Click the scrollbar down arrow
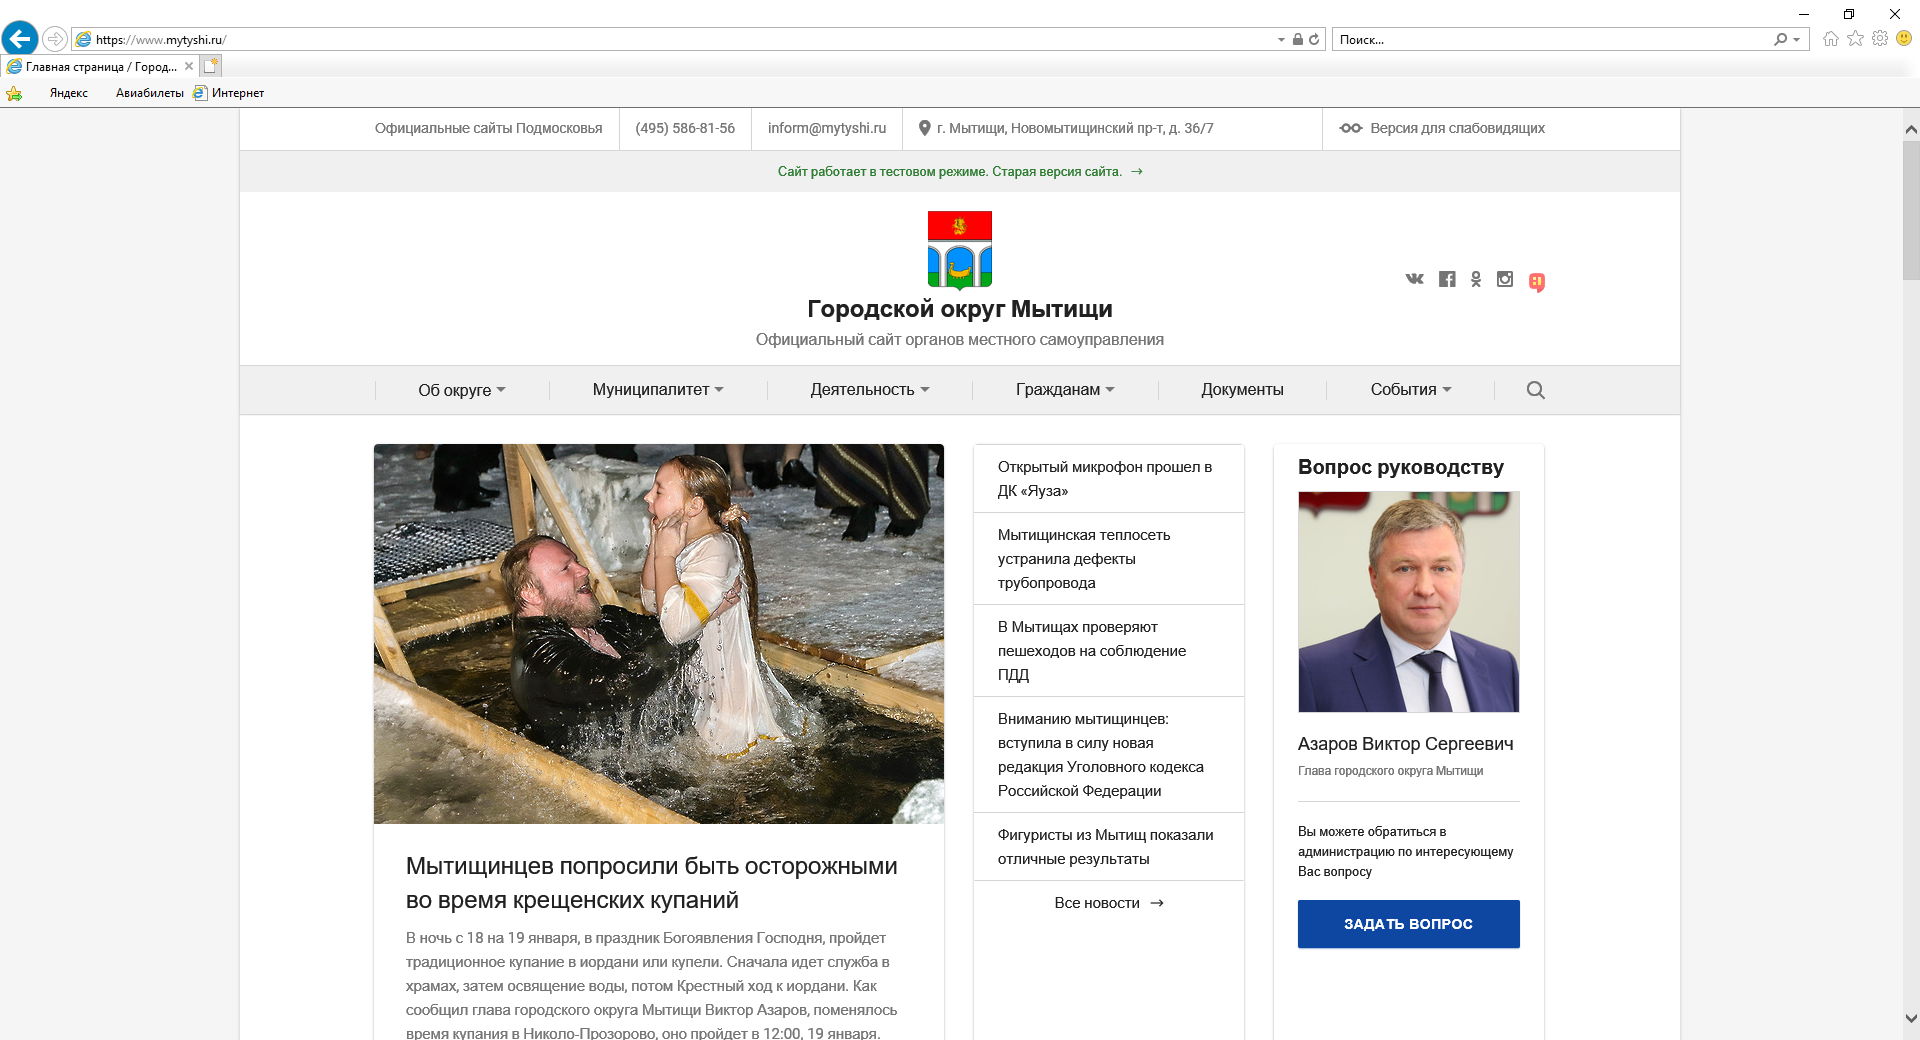 1911,1019
